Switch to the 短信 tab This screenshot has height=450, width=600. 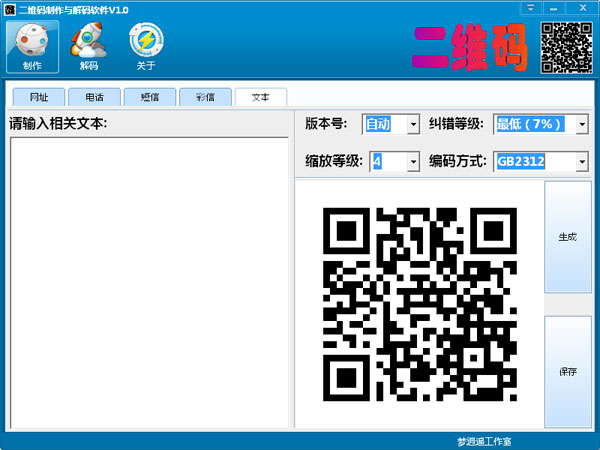150,97
